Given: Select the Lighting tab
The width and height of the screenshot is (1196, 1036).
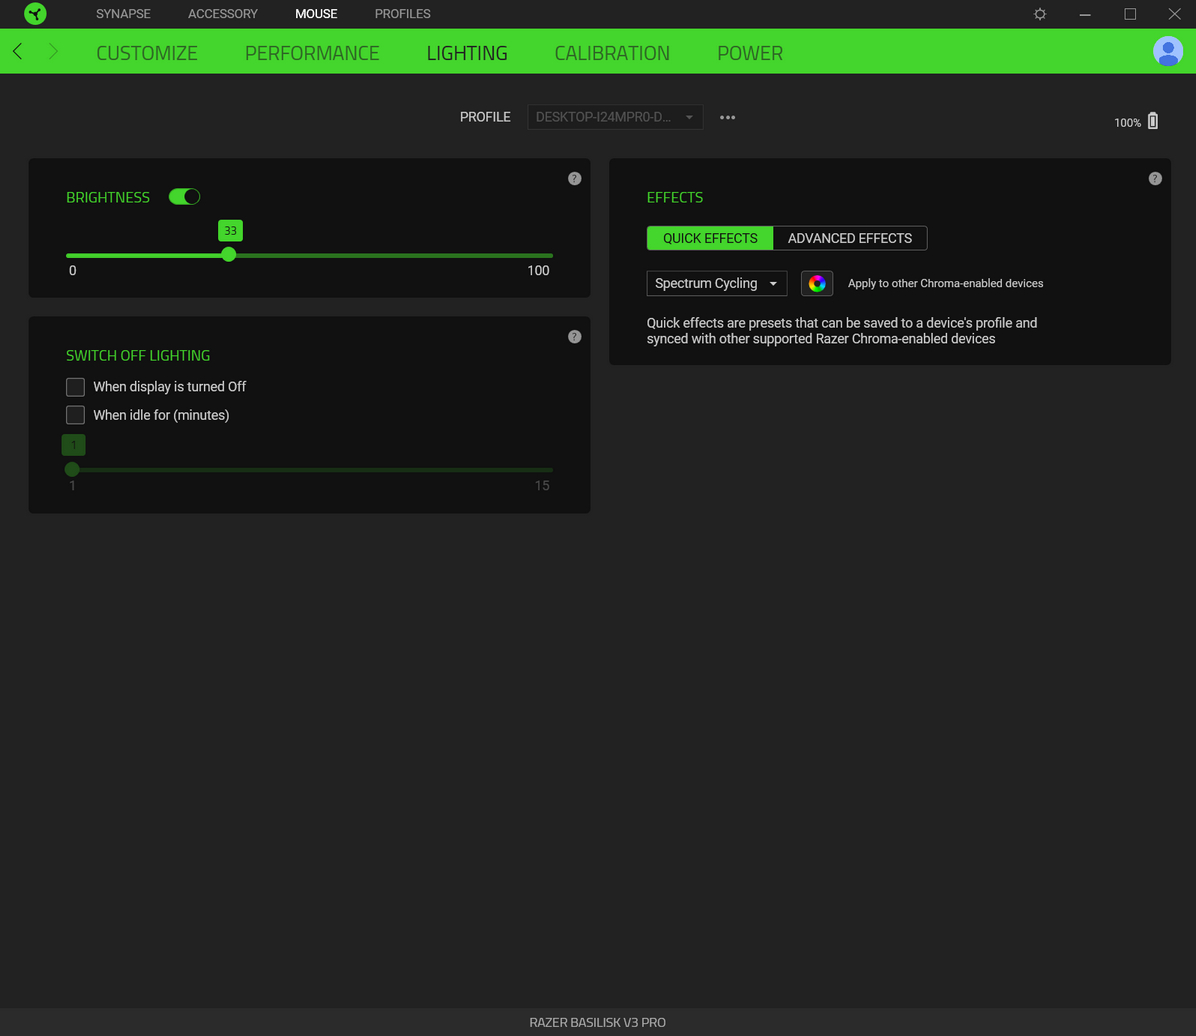Looking at the screenshot, I should 467,53.
